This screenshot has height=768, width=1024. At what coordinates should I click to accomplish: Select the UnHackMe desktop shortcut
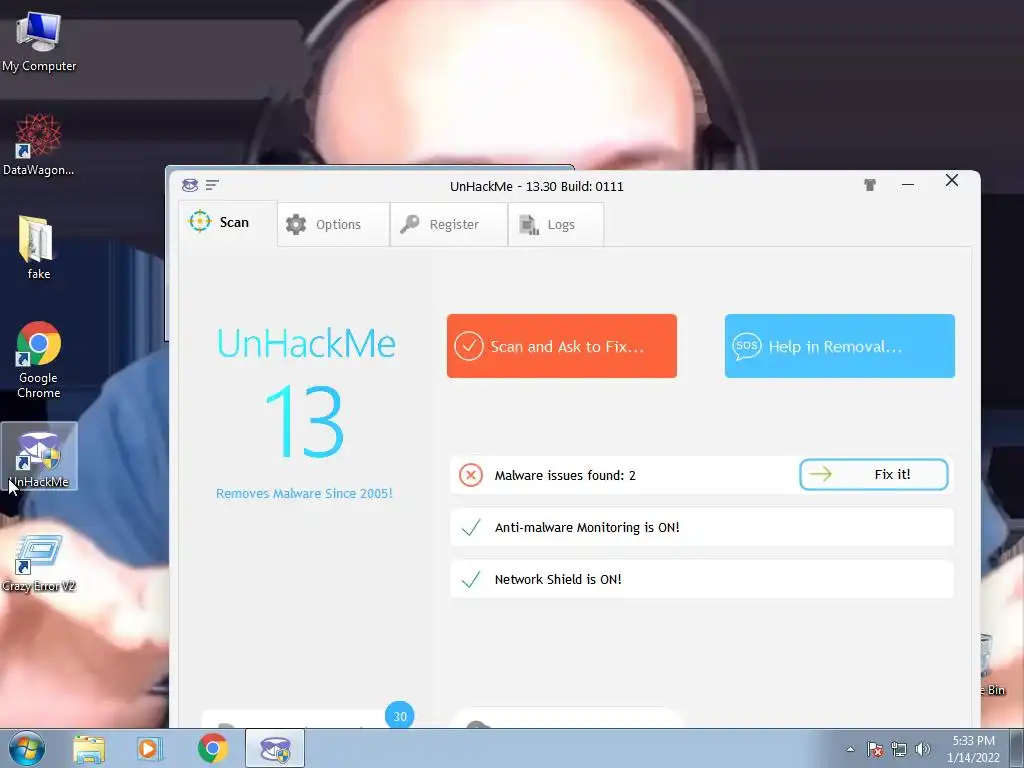(x=39, y=456)
